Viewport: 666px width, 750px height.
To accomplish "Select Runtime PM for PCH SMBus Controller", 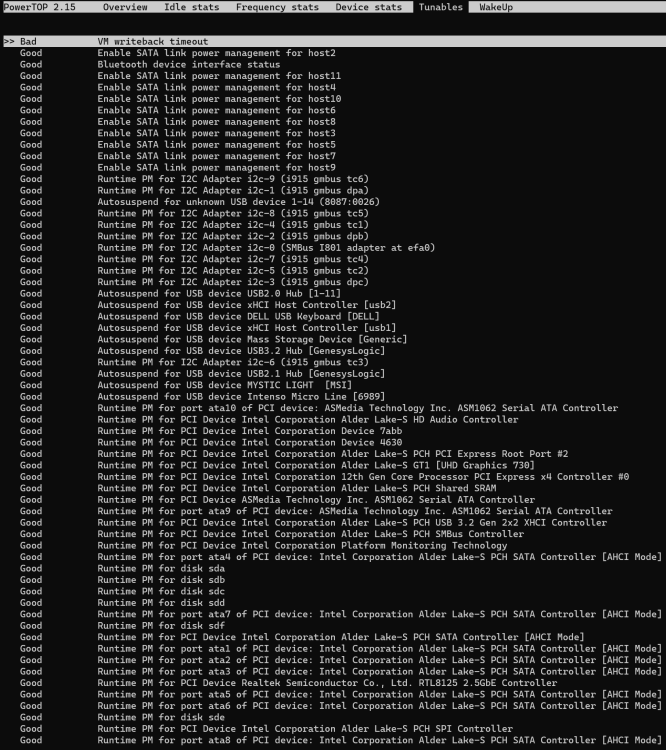I will (x=272, y=535).
